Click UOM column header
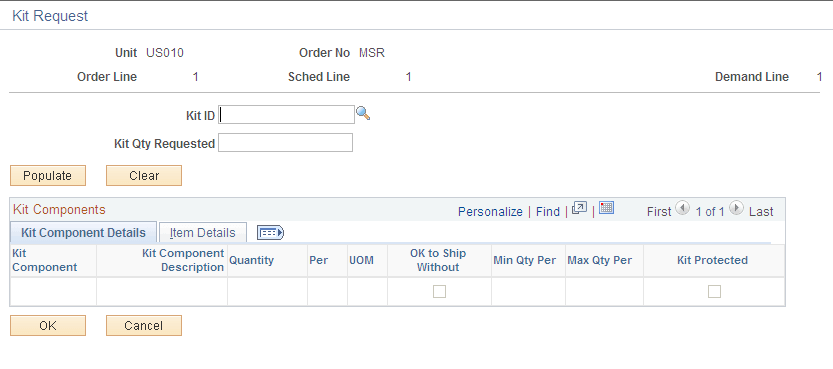The height and width of the screenshot is (369, 833). [x=362, y=260]
